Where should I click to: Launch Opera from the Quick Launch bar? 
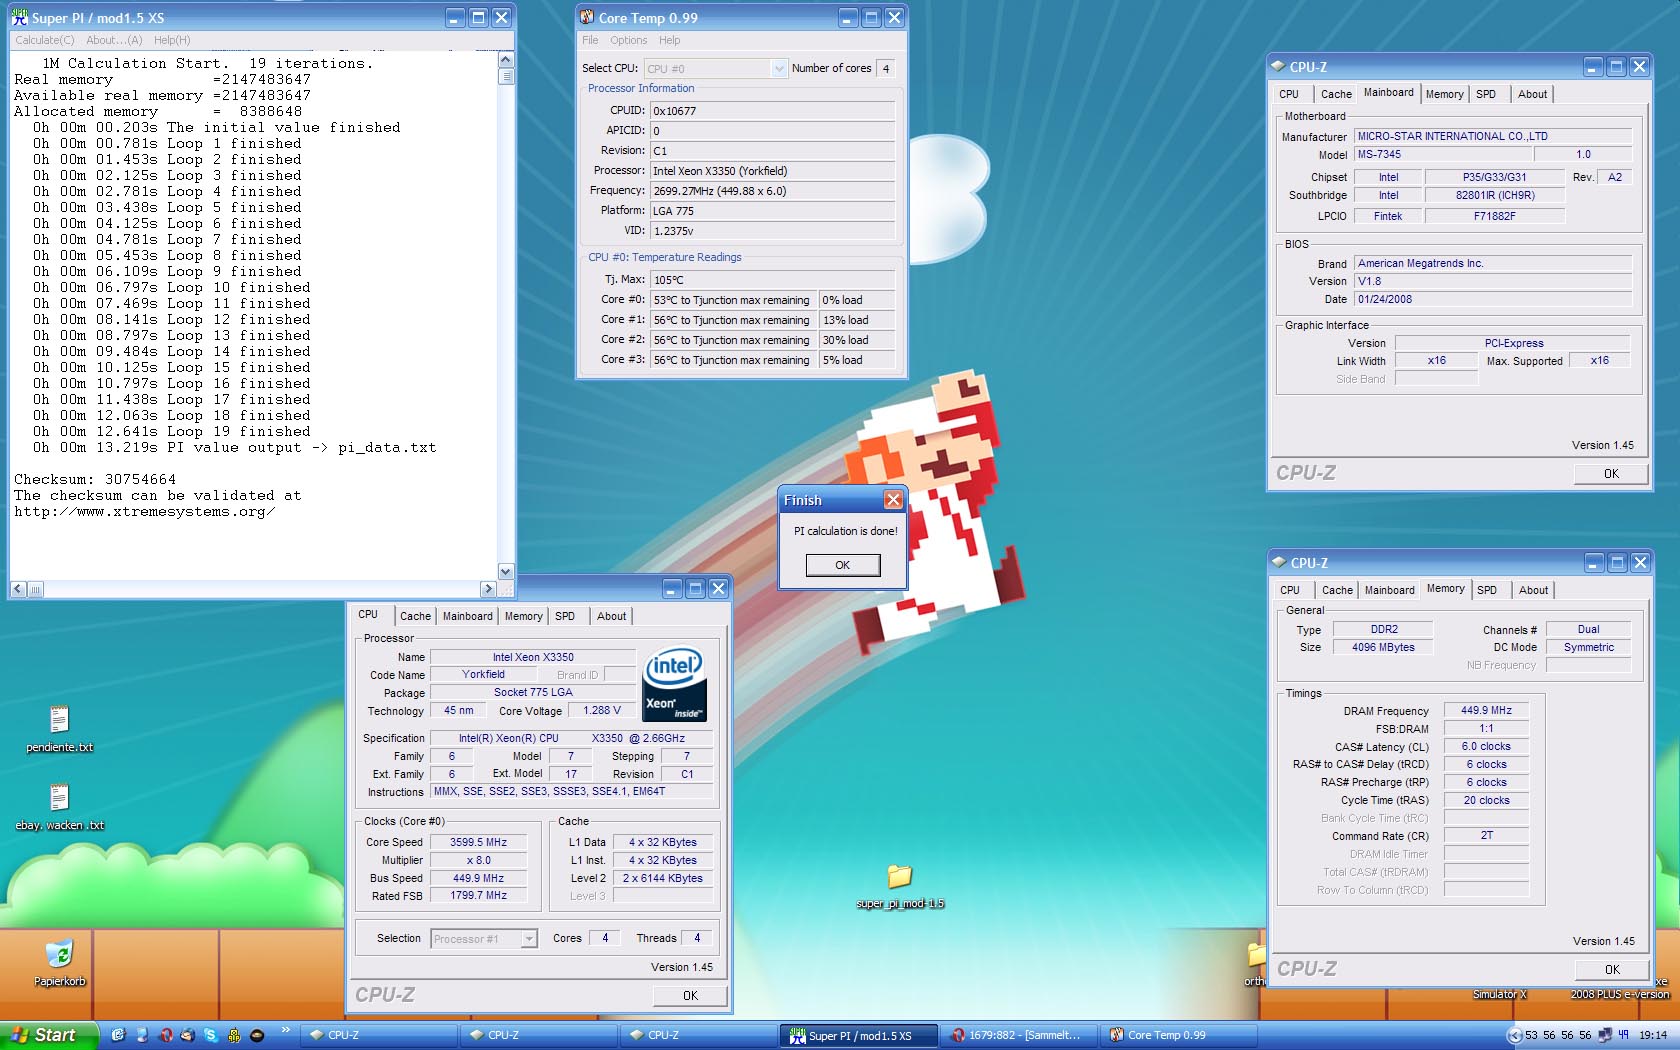(x=165, y=1035)
